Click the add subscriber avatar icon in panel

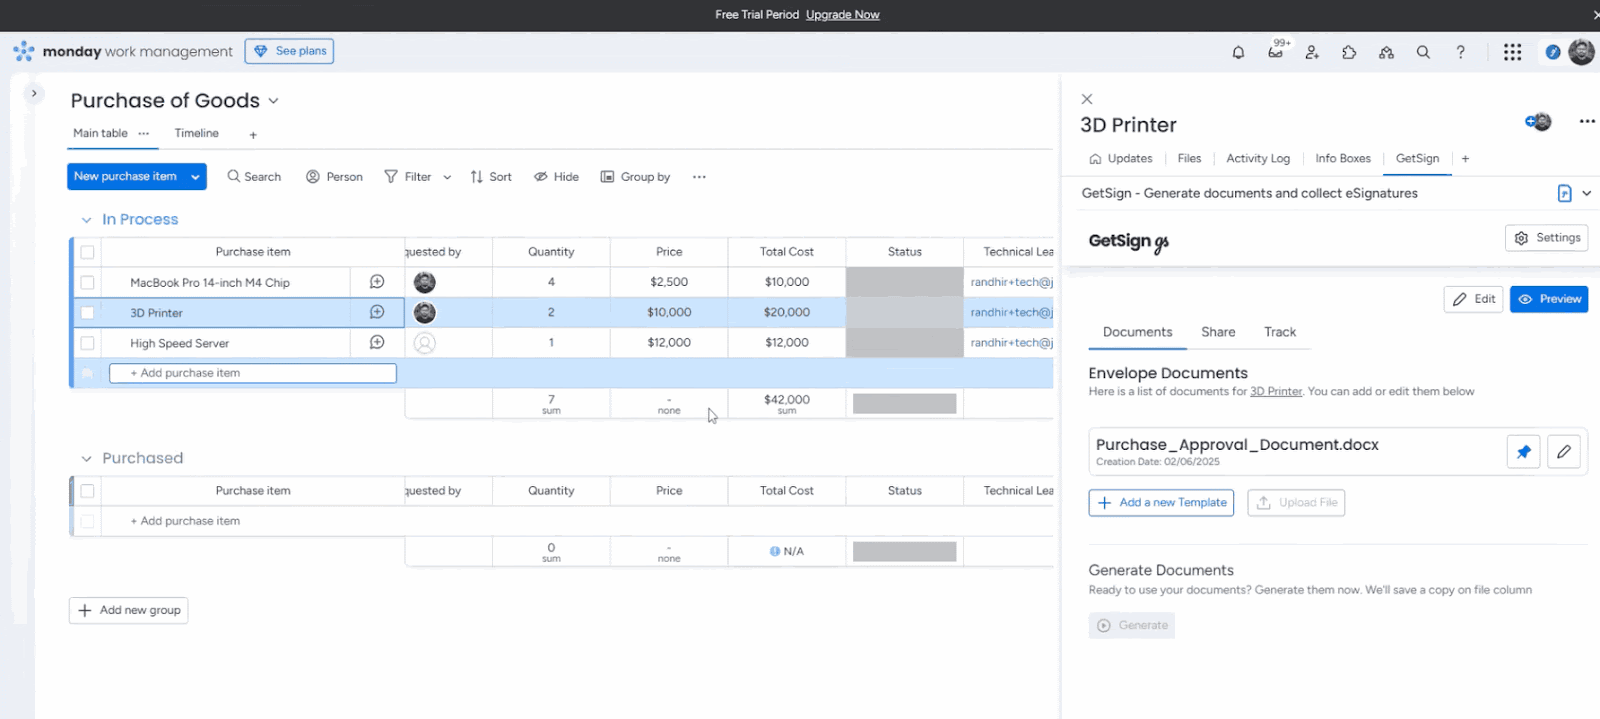point(1538,122)
